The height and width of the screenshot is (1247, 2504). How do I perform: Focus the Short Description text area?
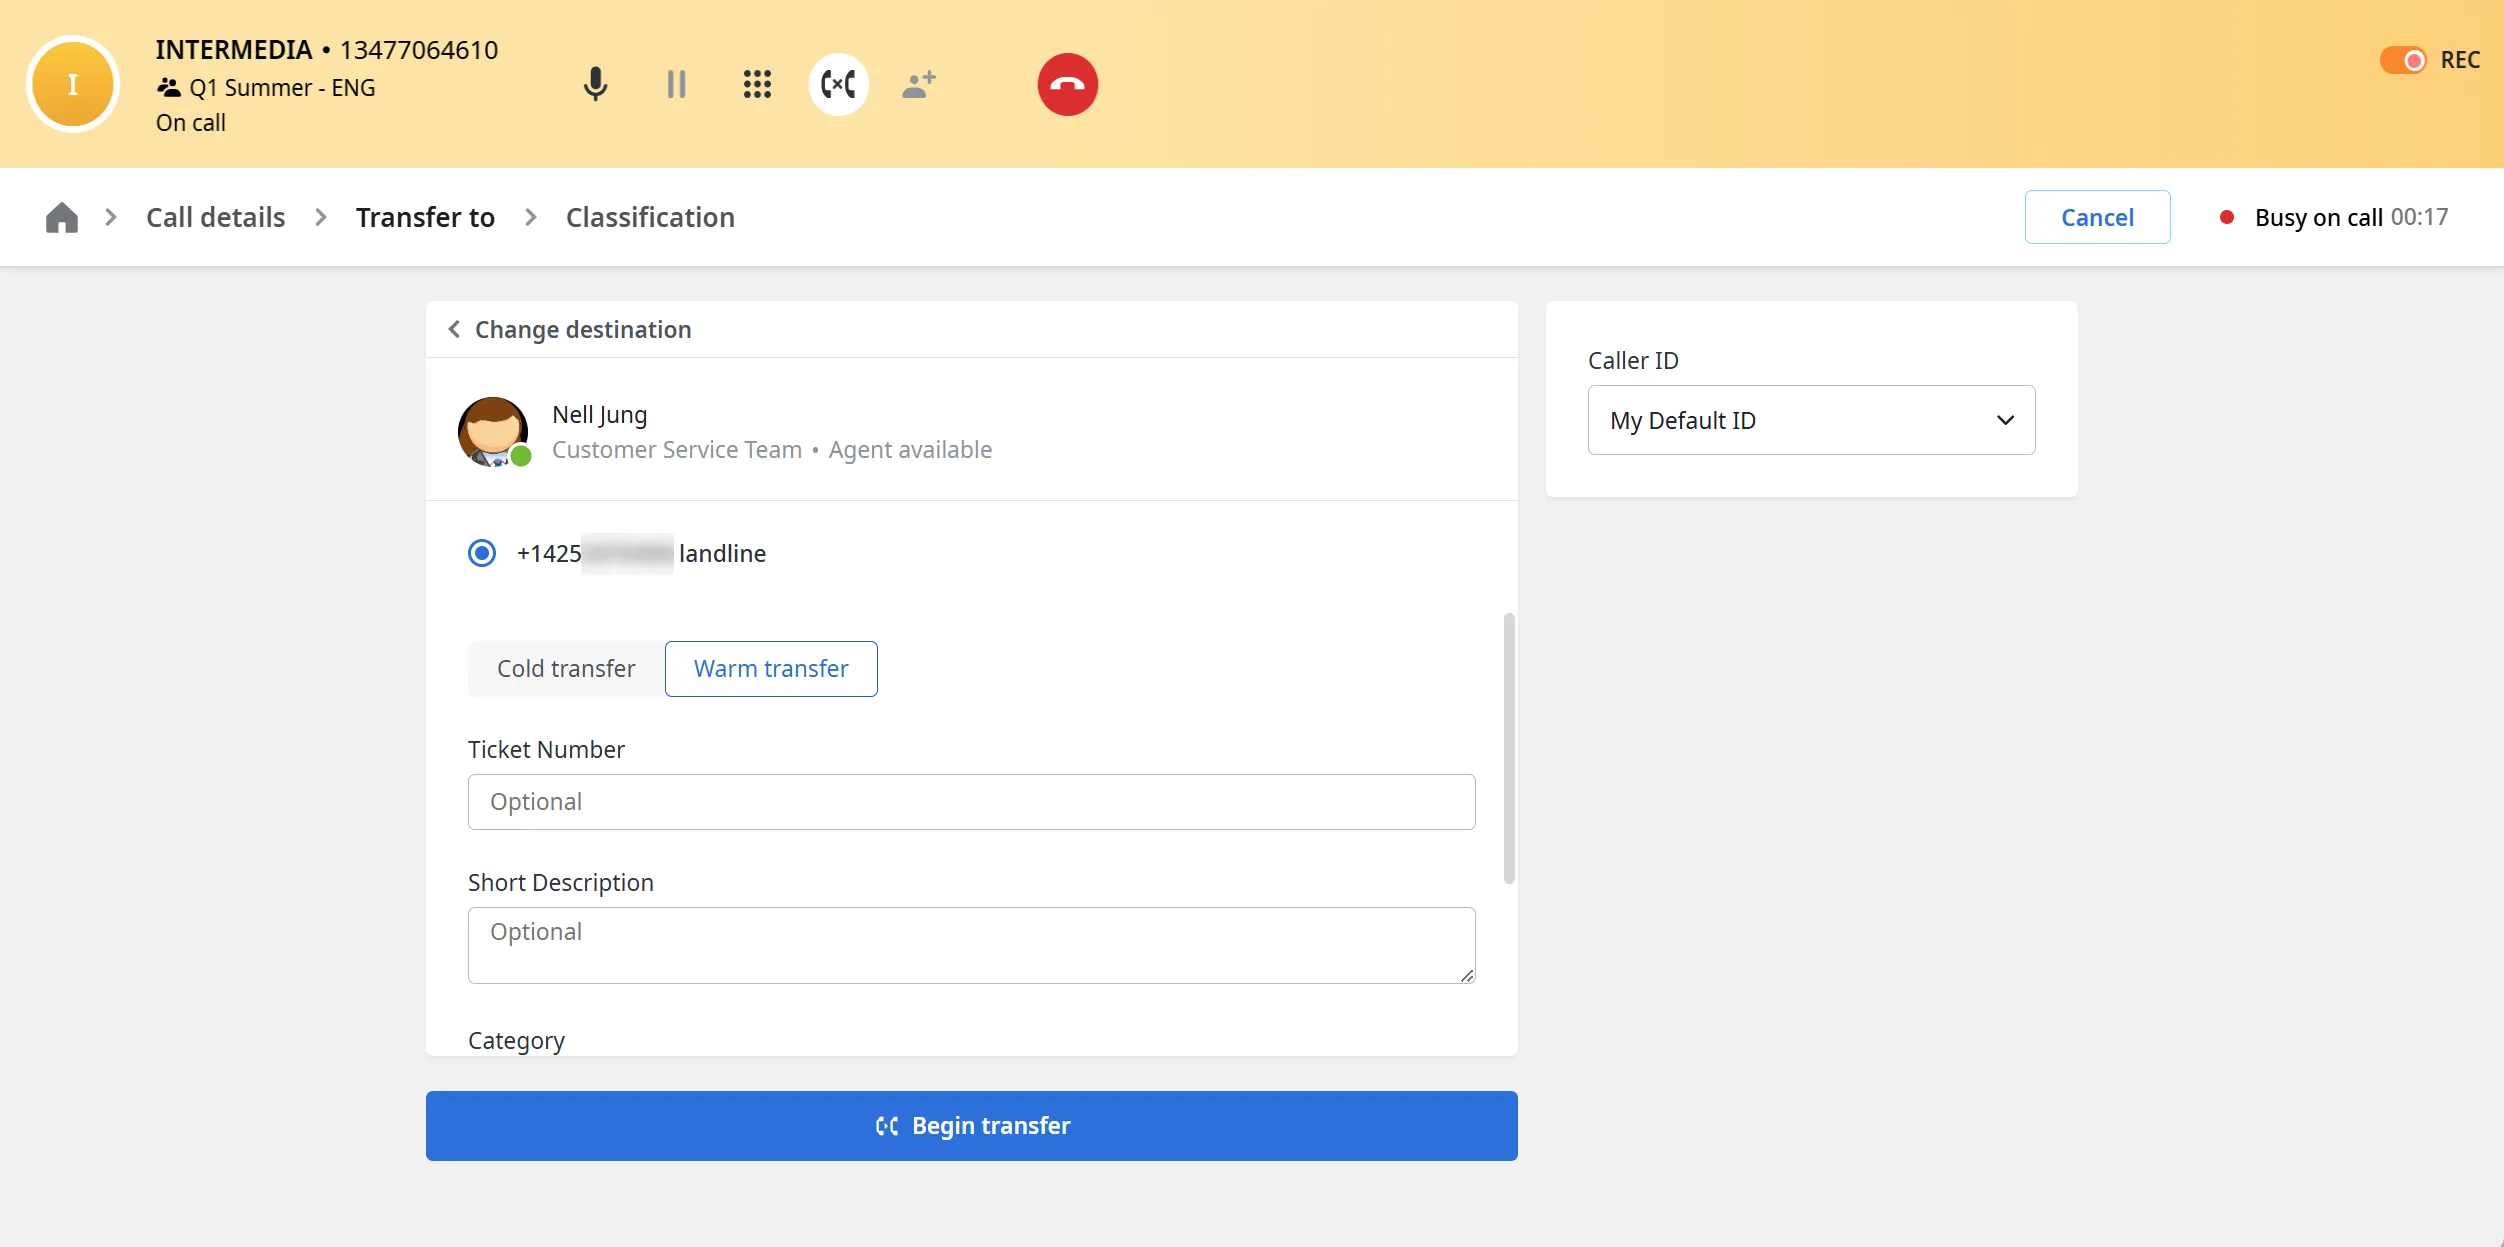[x=971, y=945]
